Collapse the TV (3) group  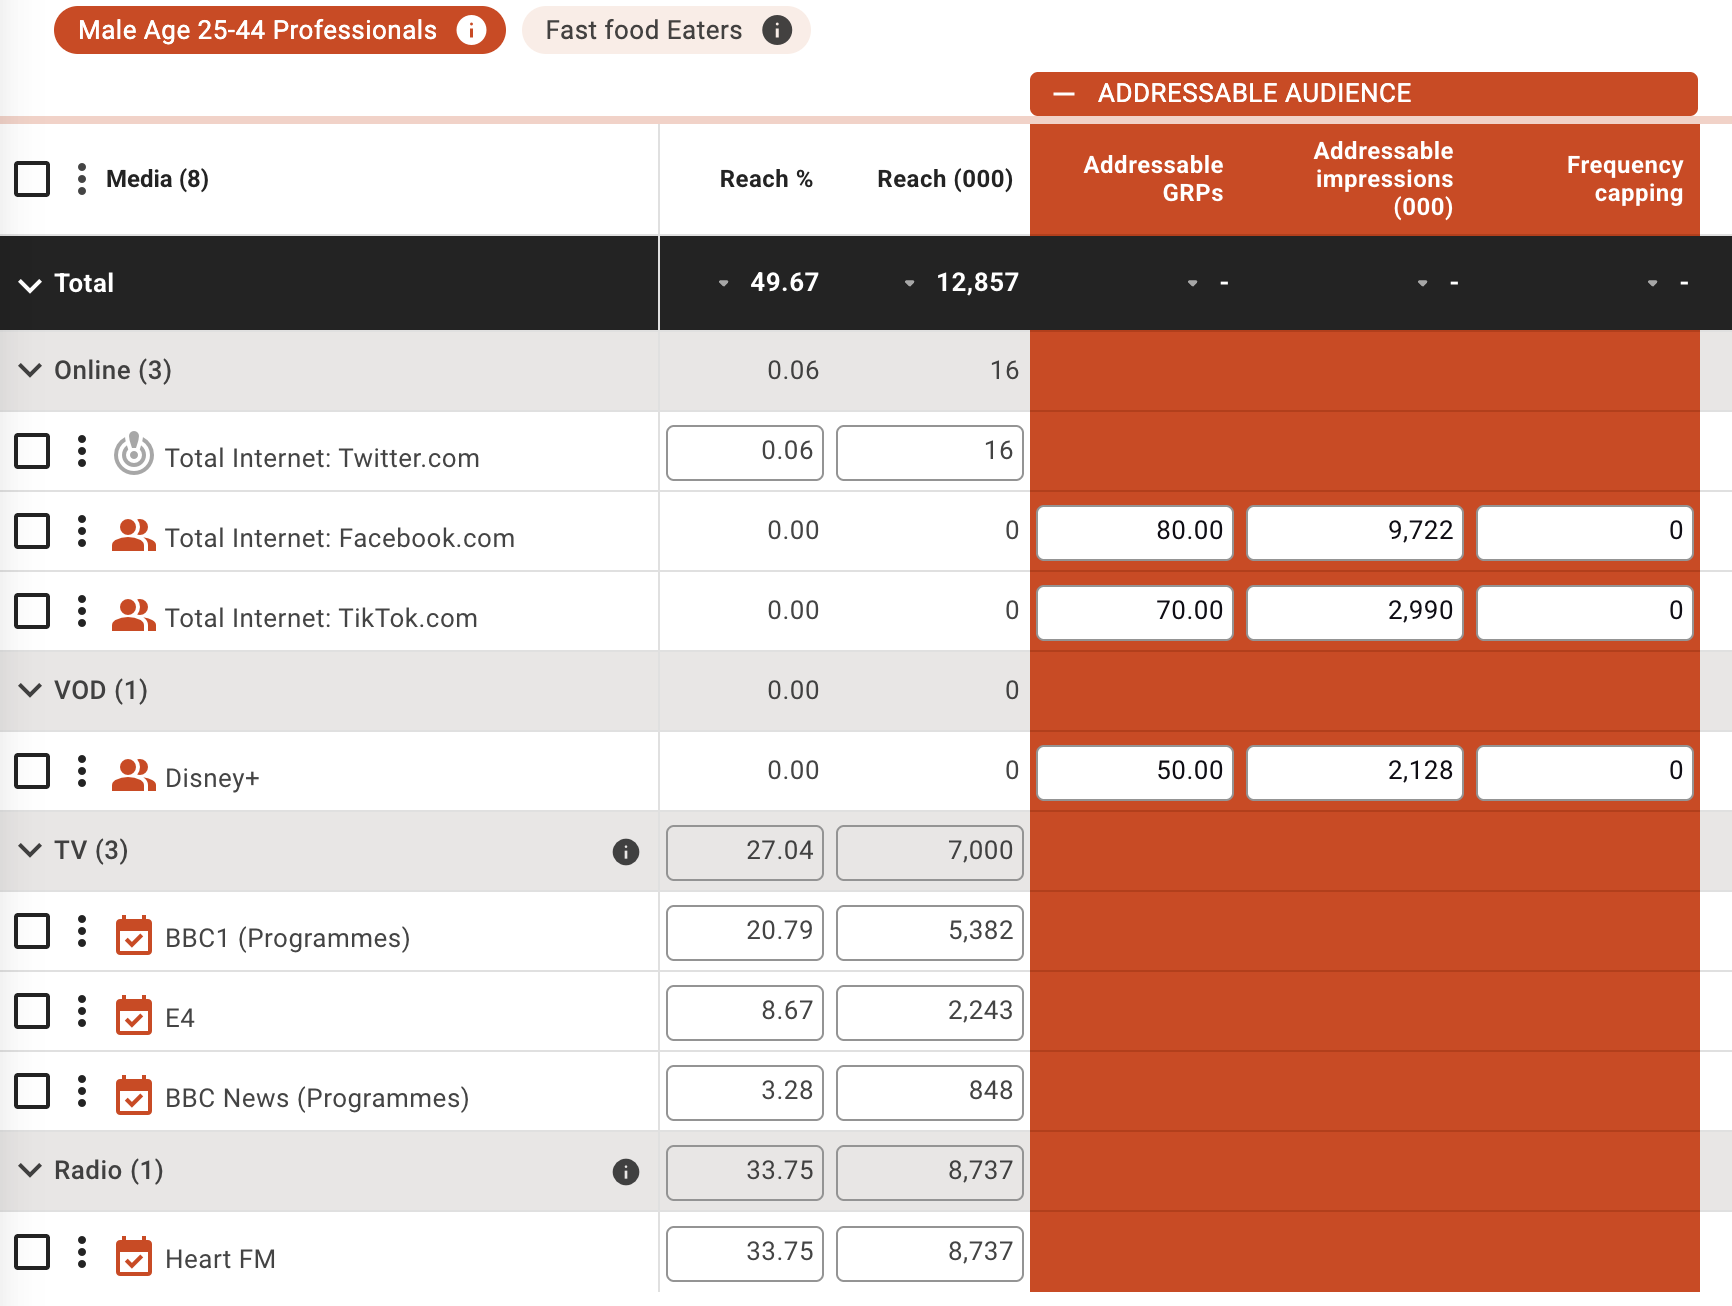(30, 850)
